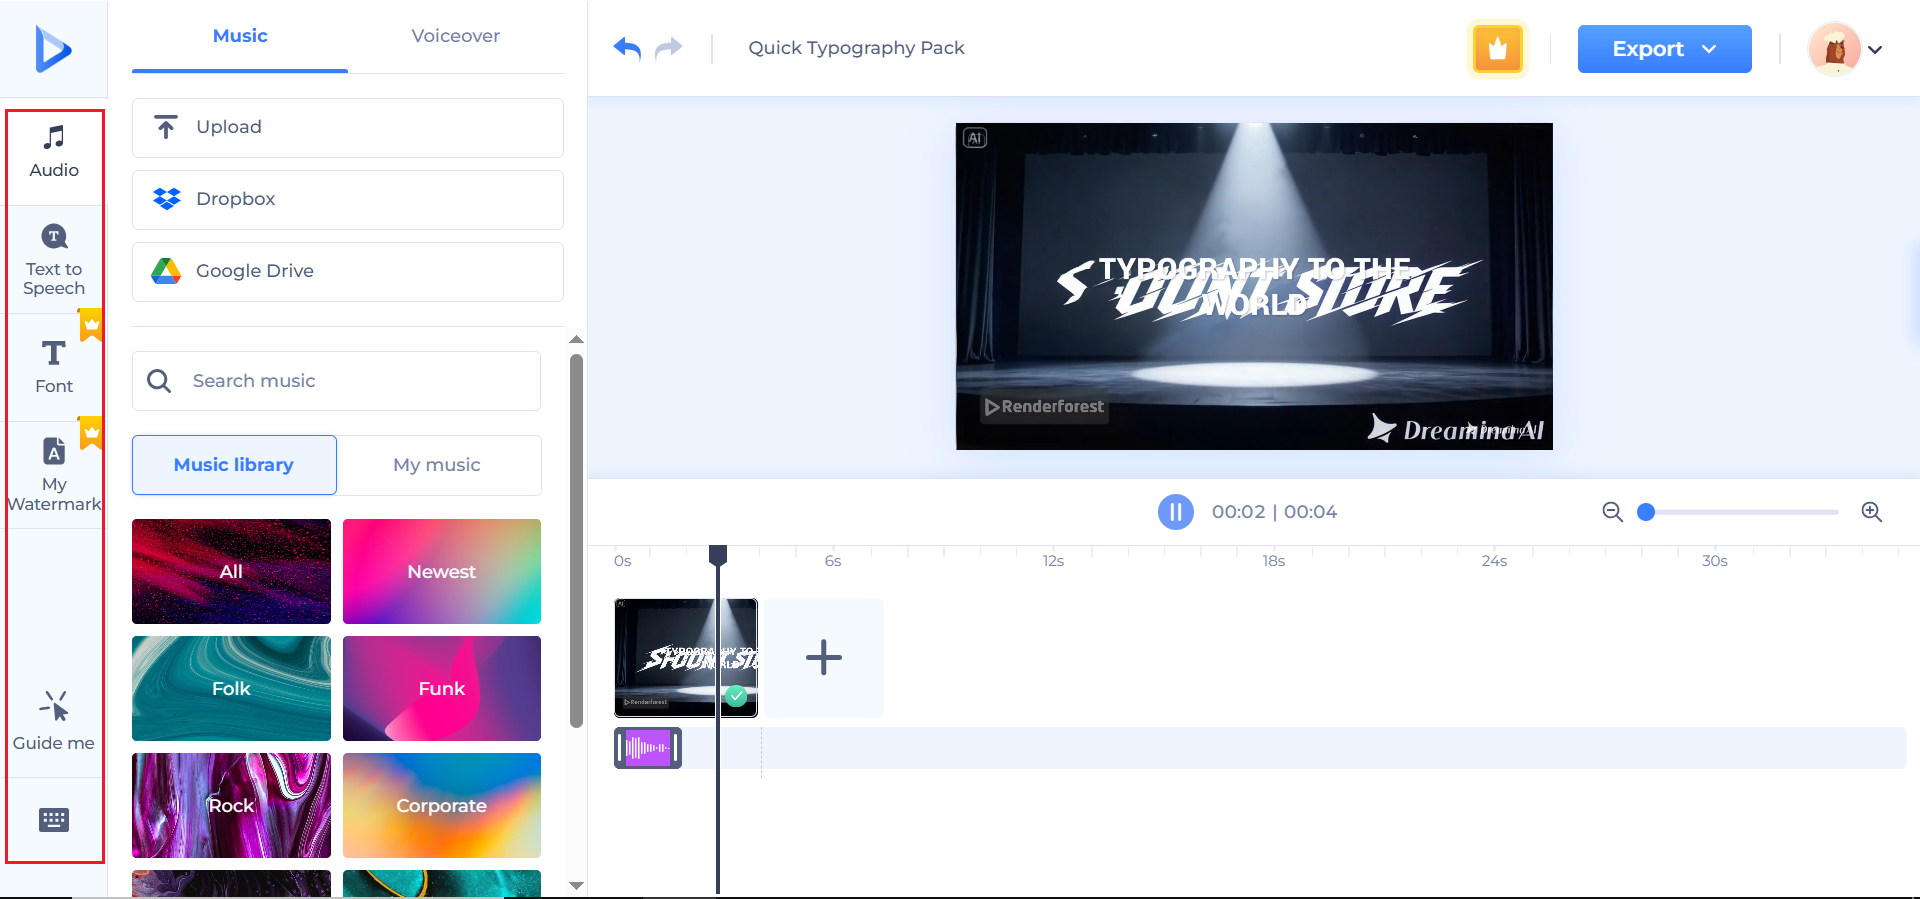The width and height of the screenshot is (1920, 899).
Task: Open the Font sidebar panel
Action: [x=54, y=367]
